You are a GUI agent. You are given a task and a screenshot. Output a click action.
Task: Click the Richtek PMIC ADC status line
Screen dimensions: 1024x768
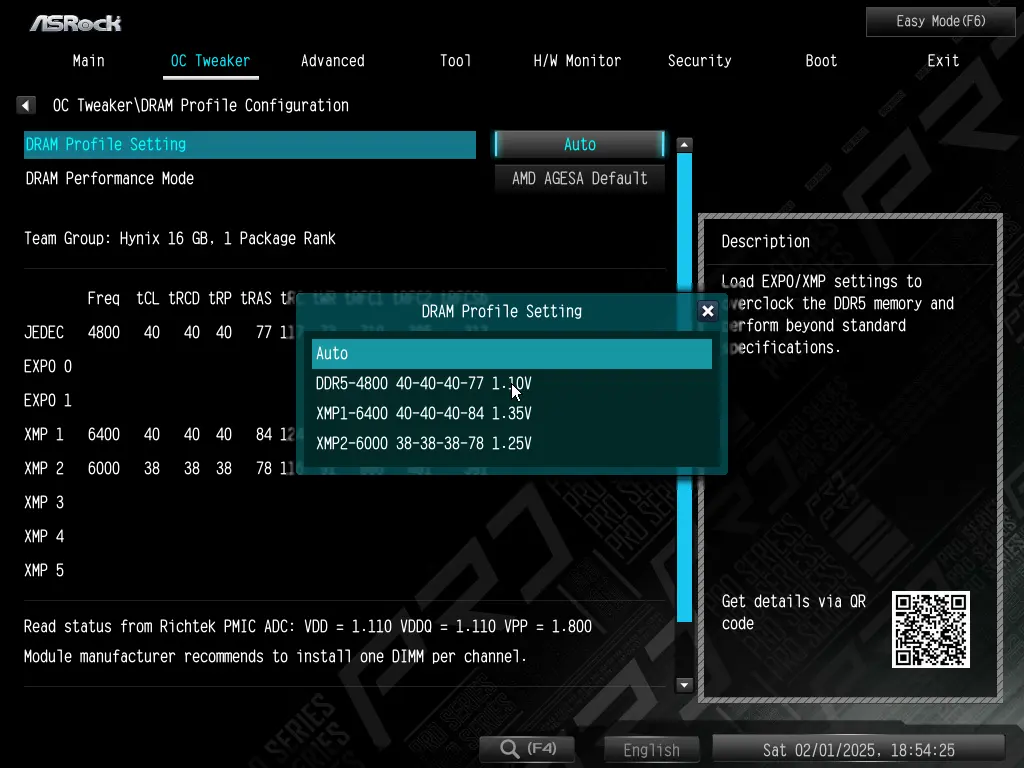(x=308, y=626)
